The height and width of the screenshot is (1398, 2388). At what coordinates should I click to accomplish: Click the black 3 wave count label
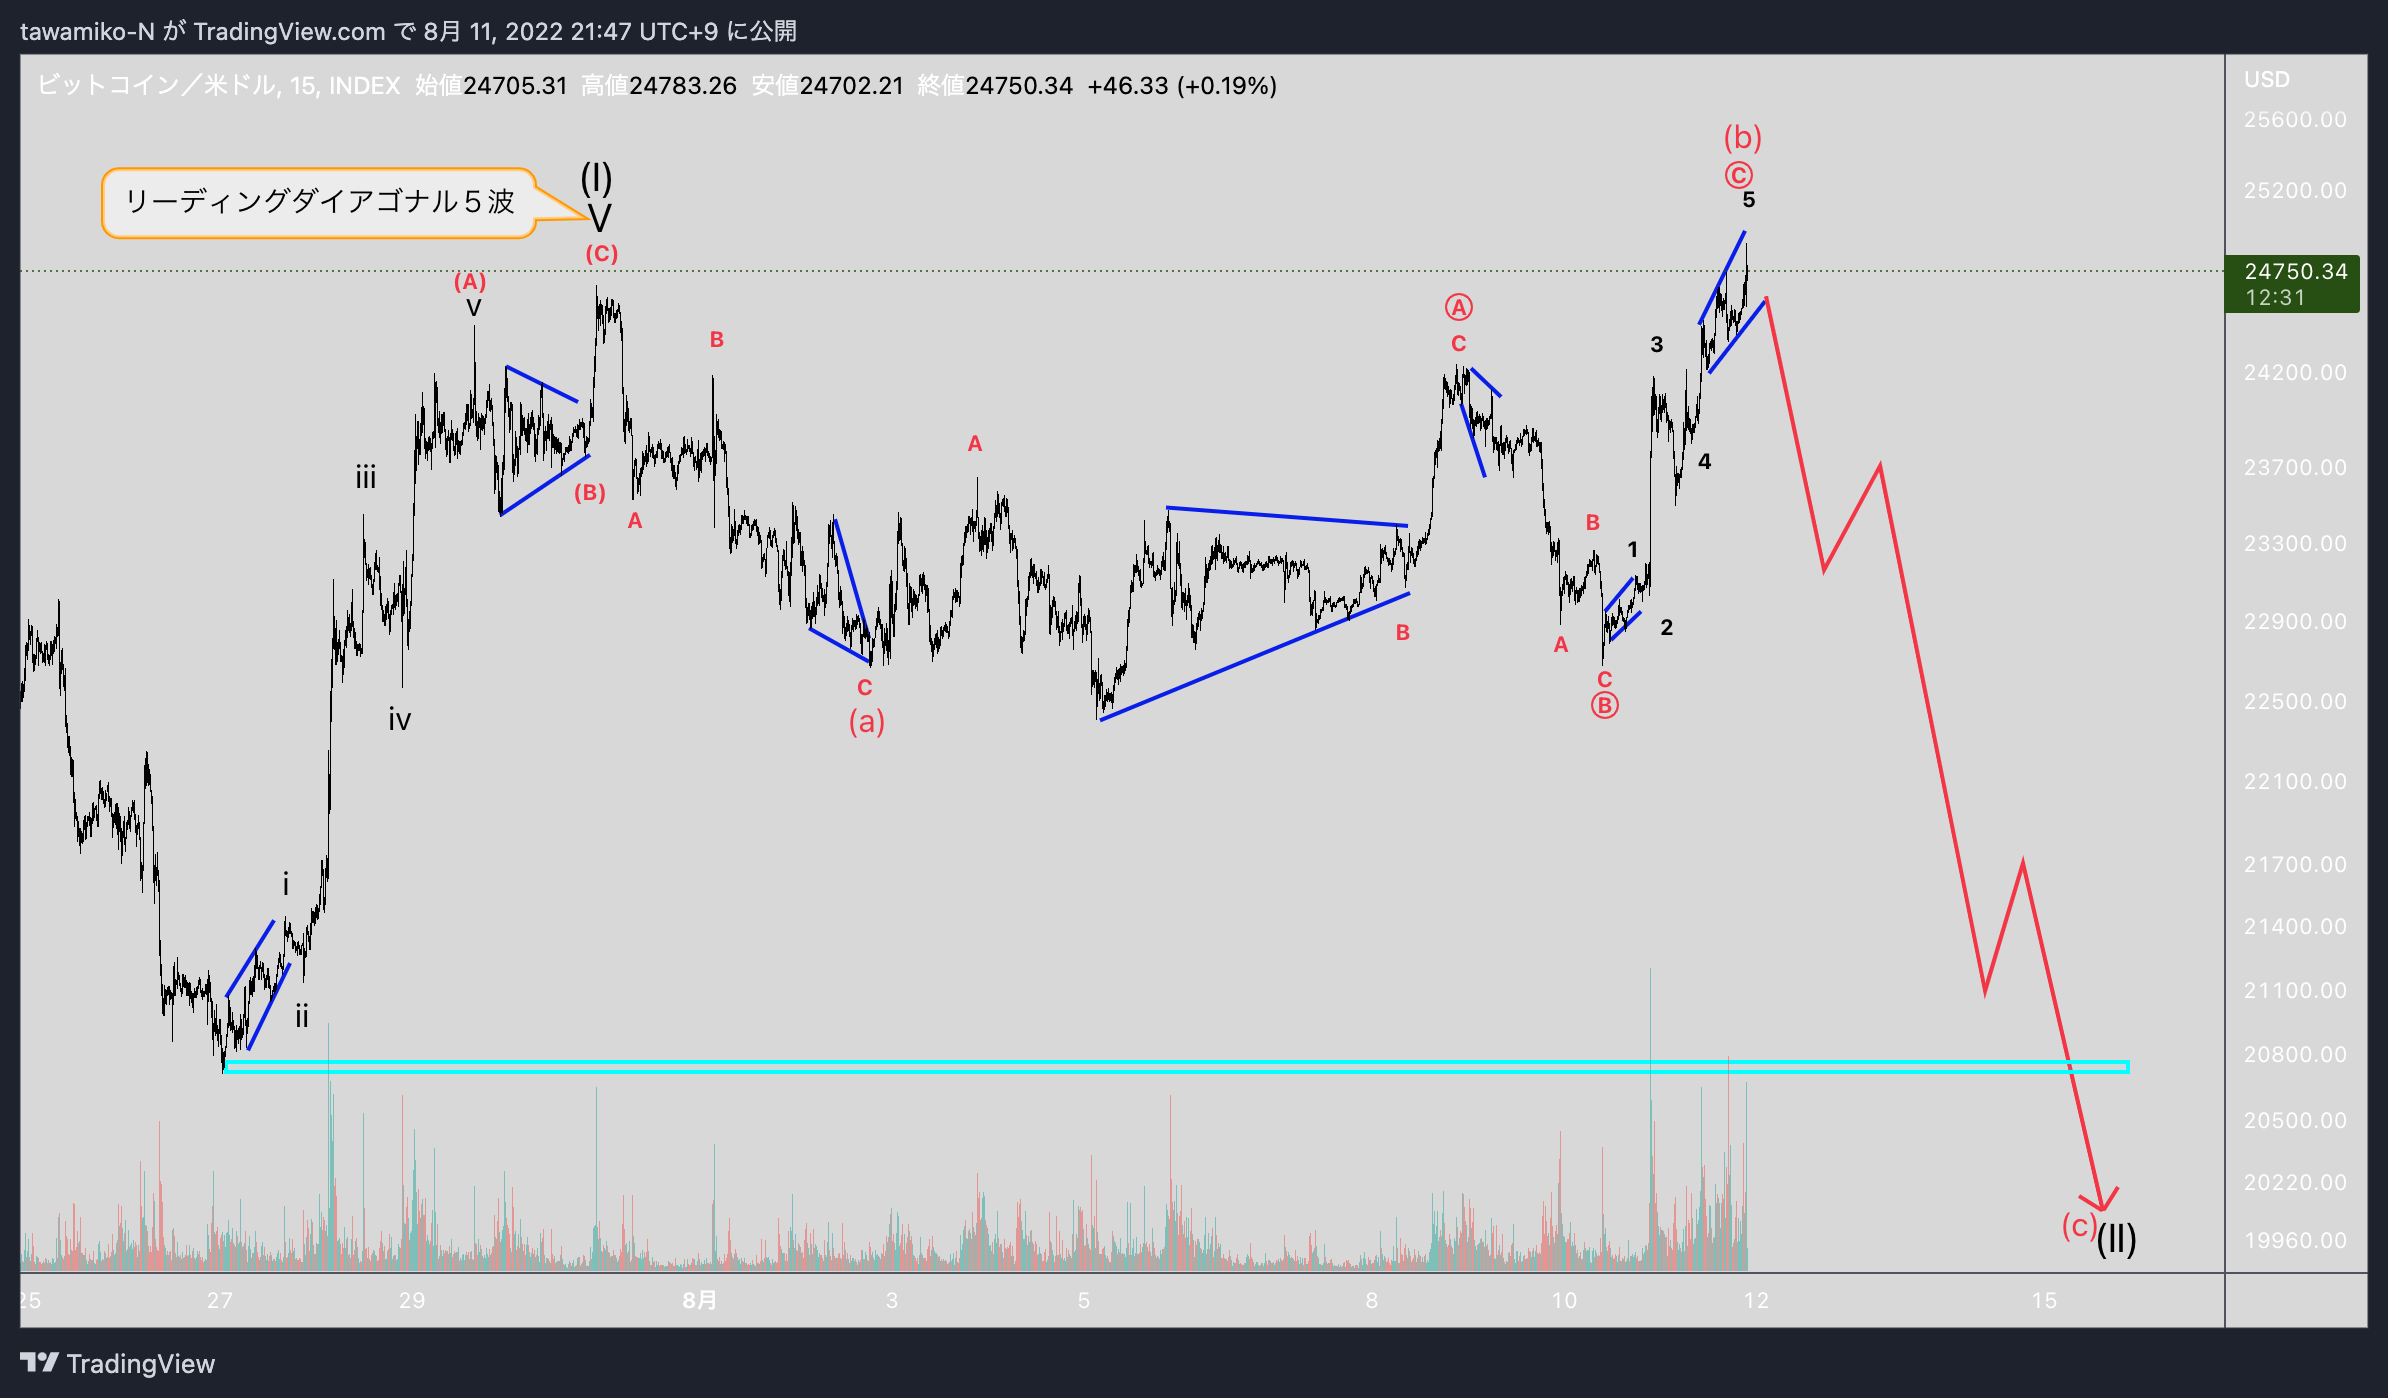(1656, 345)
